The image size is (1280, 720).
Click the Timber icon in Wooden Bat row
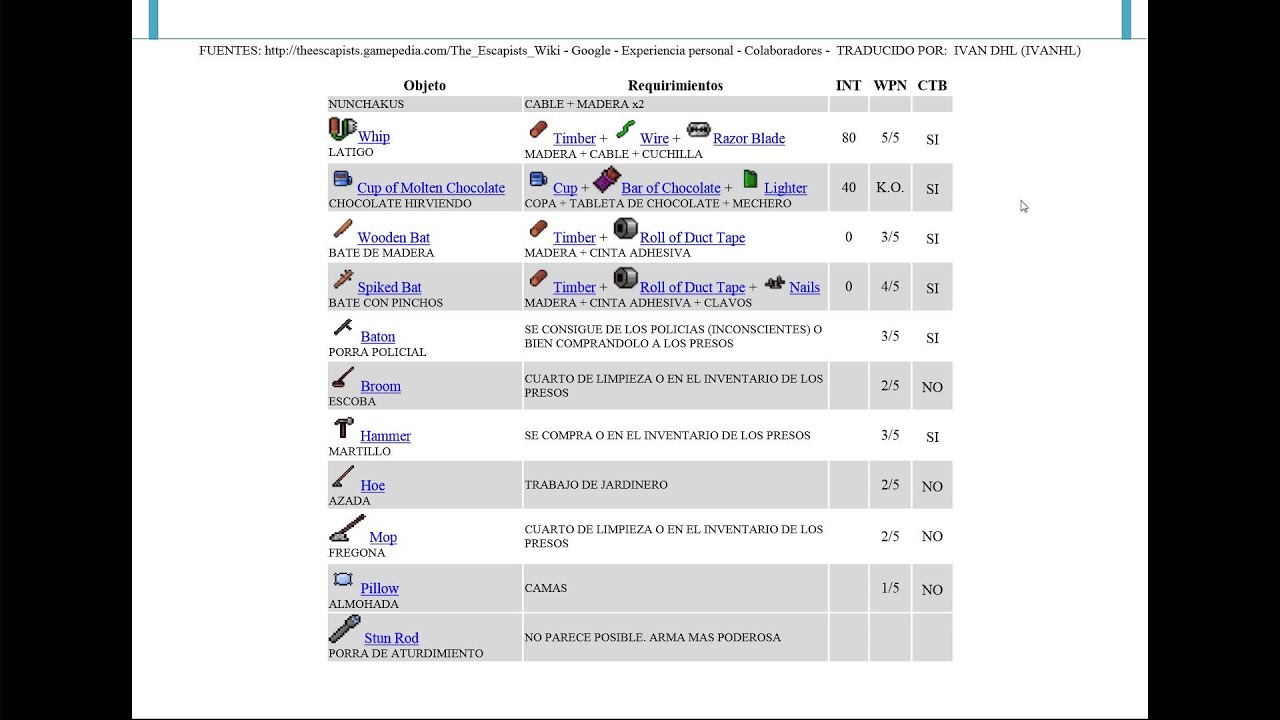coord(538,230)
